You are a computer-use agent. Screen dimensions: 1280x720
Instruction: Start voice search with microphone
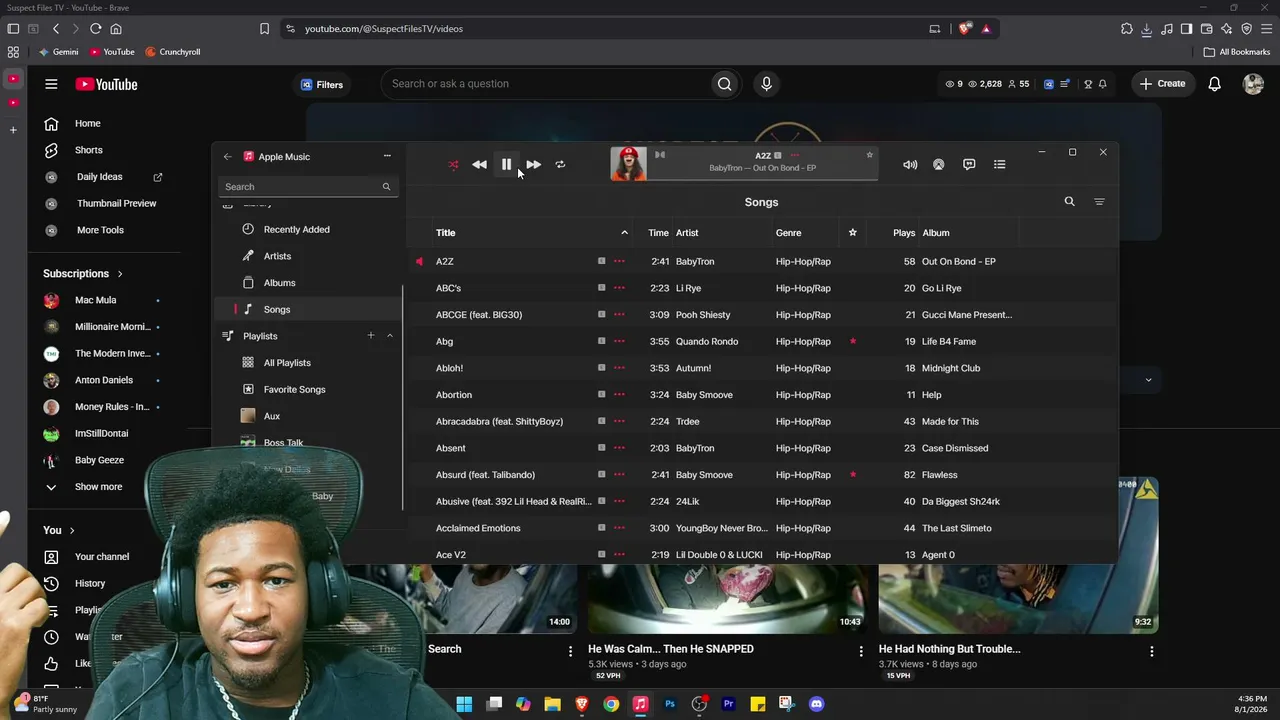click(766, 84)
